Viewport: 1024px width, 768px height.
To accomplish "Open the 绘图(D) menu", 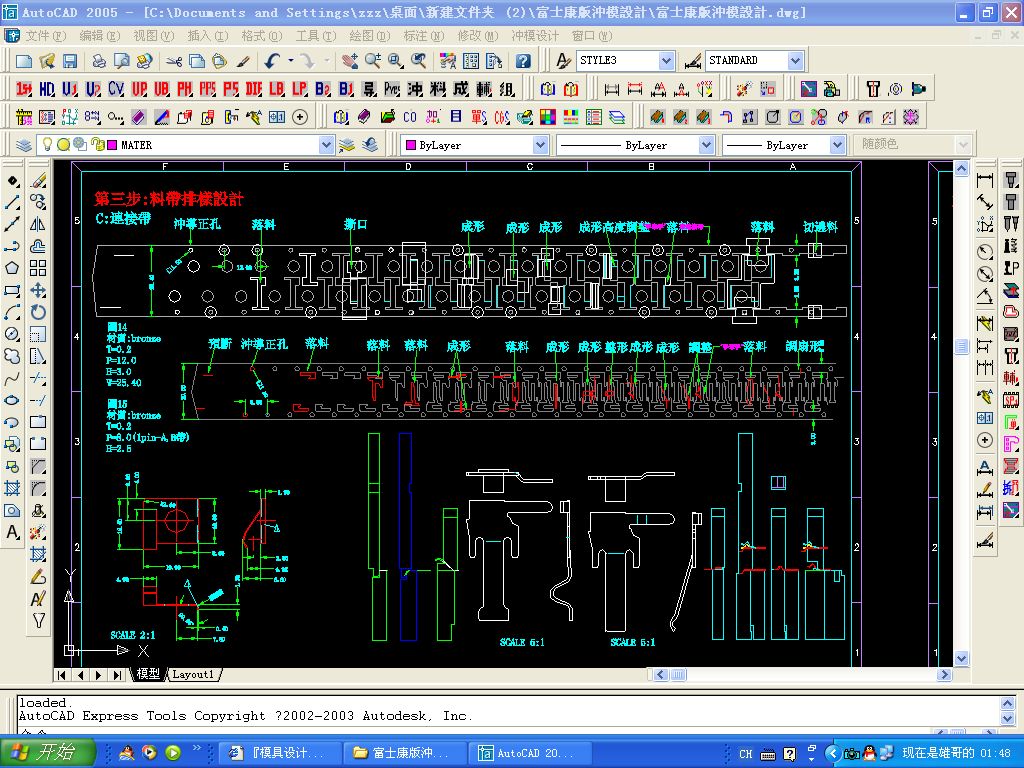I will (x=370, y=36).
